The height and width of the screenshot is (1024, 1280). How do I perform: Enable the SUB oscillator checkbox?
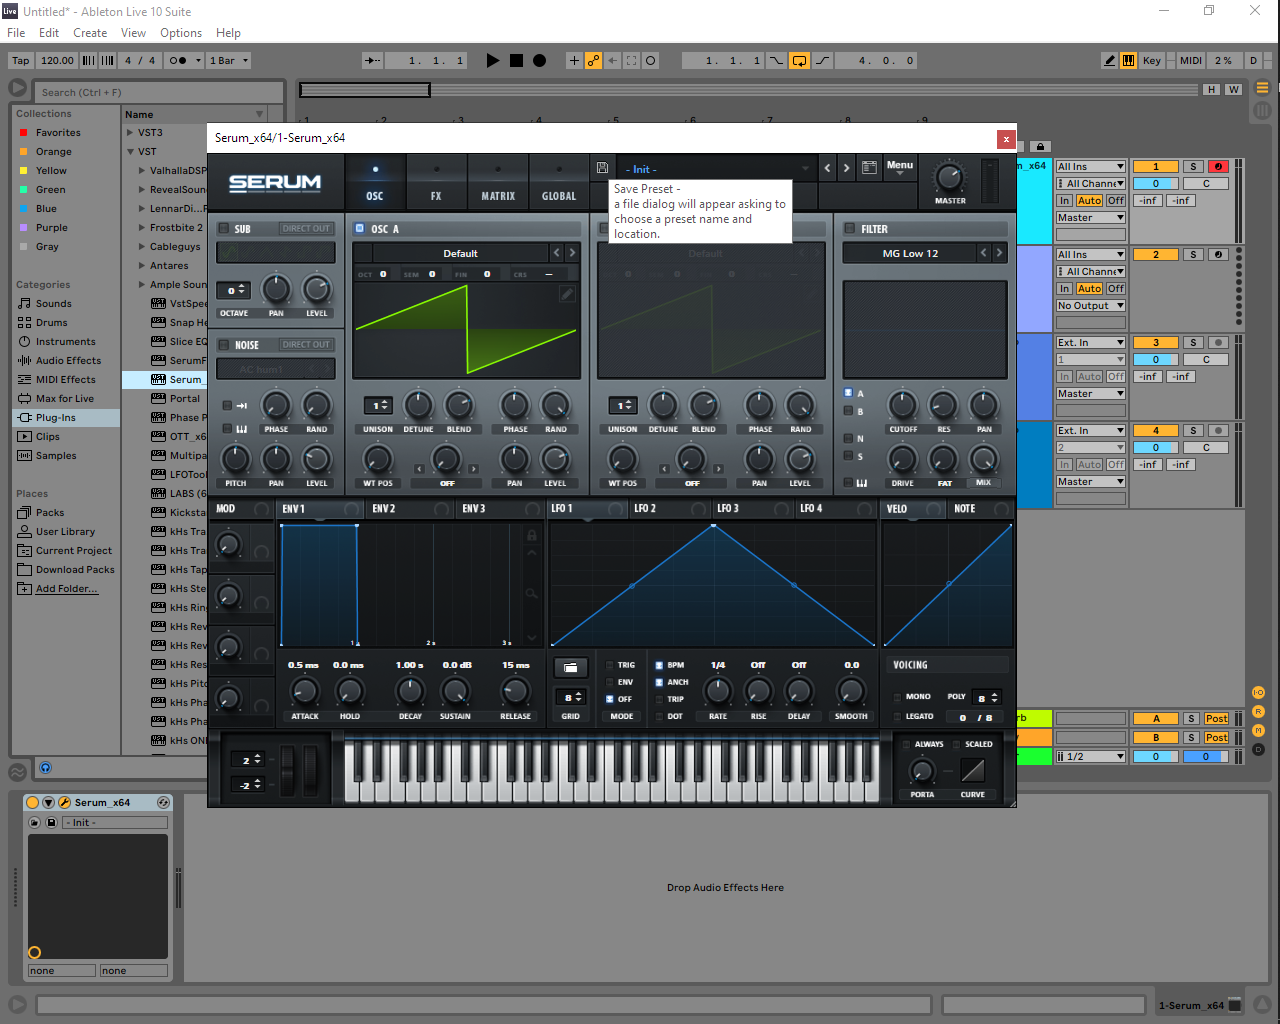(224, 228)
